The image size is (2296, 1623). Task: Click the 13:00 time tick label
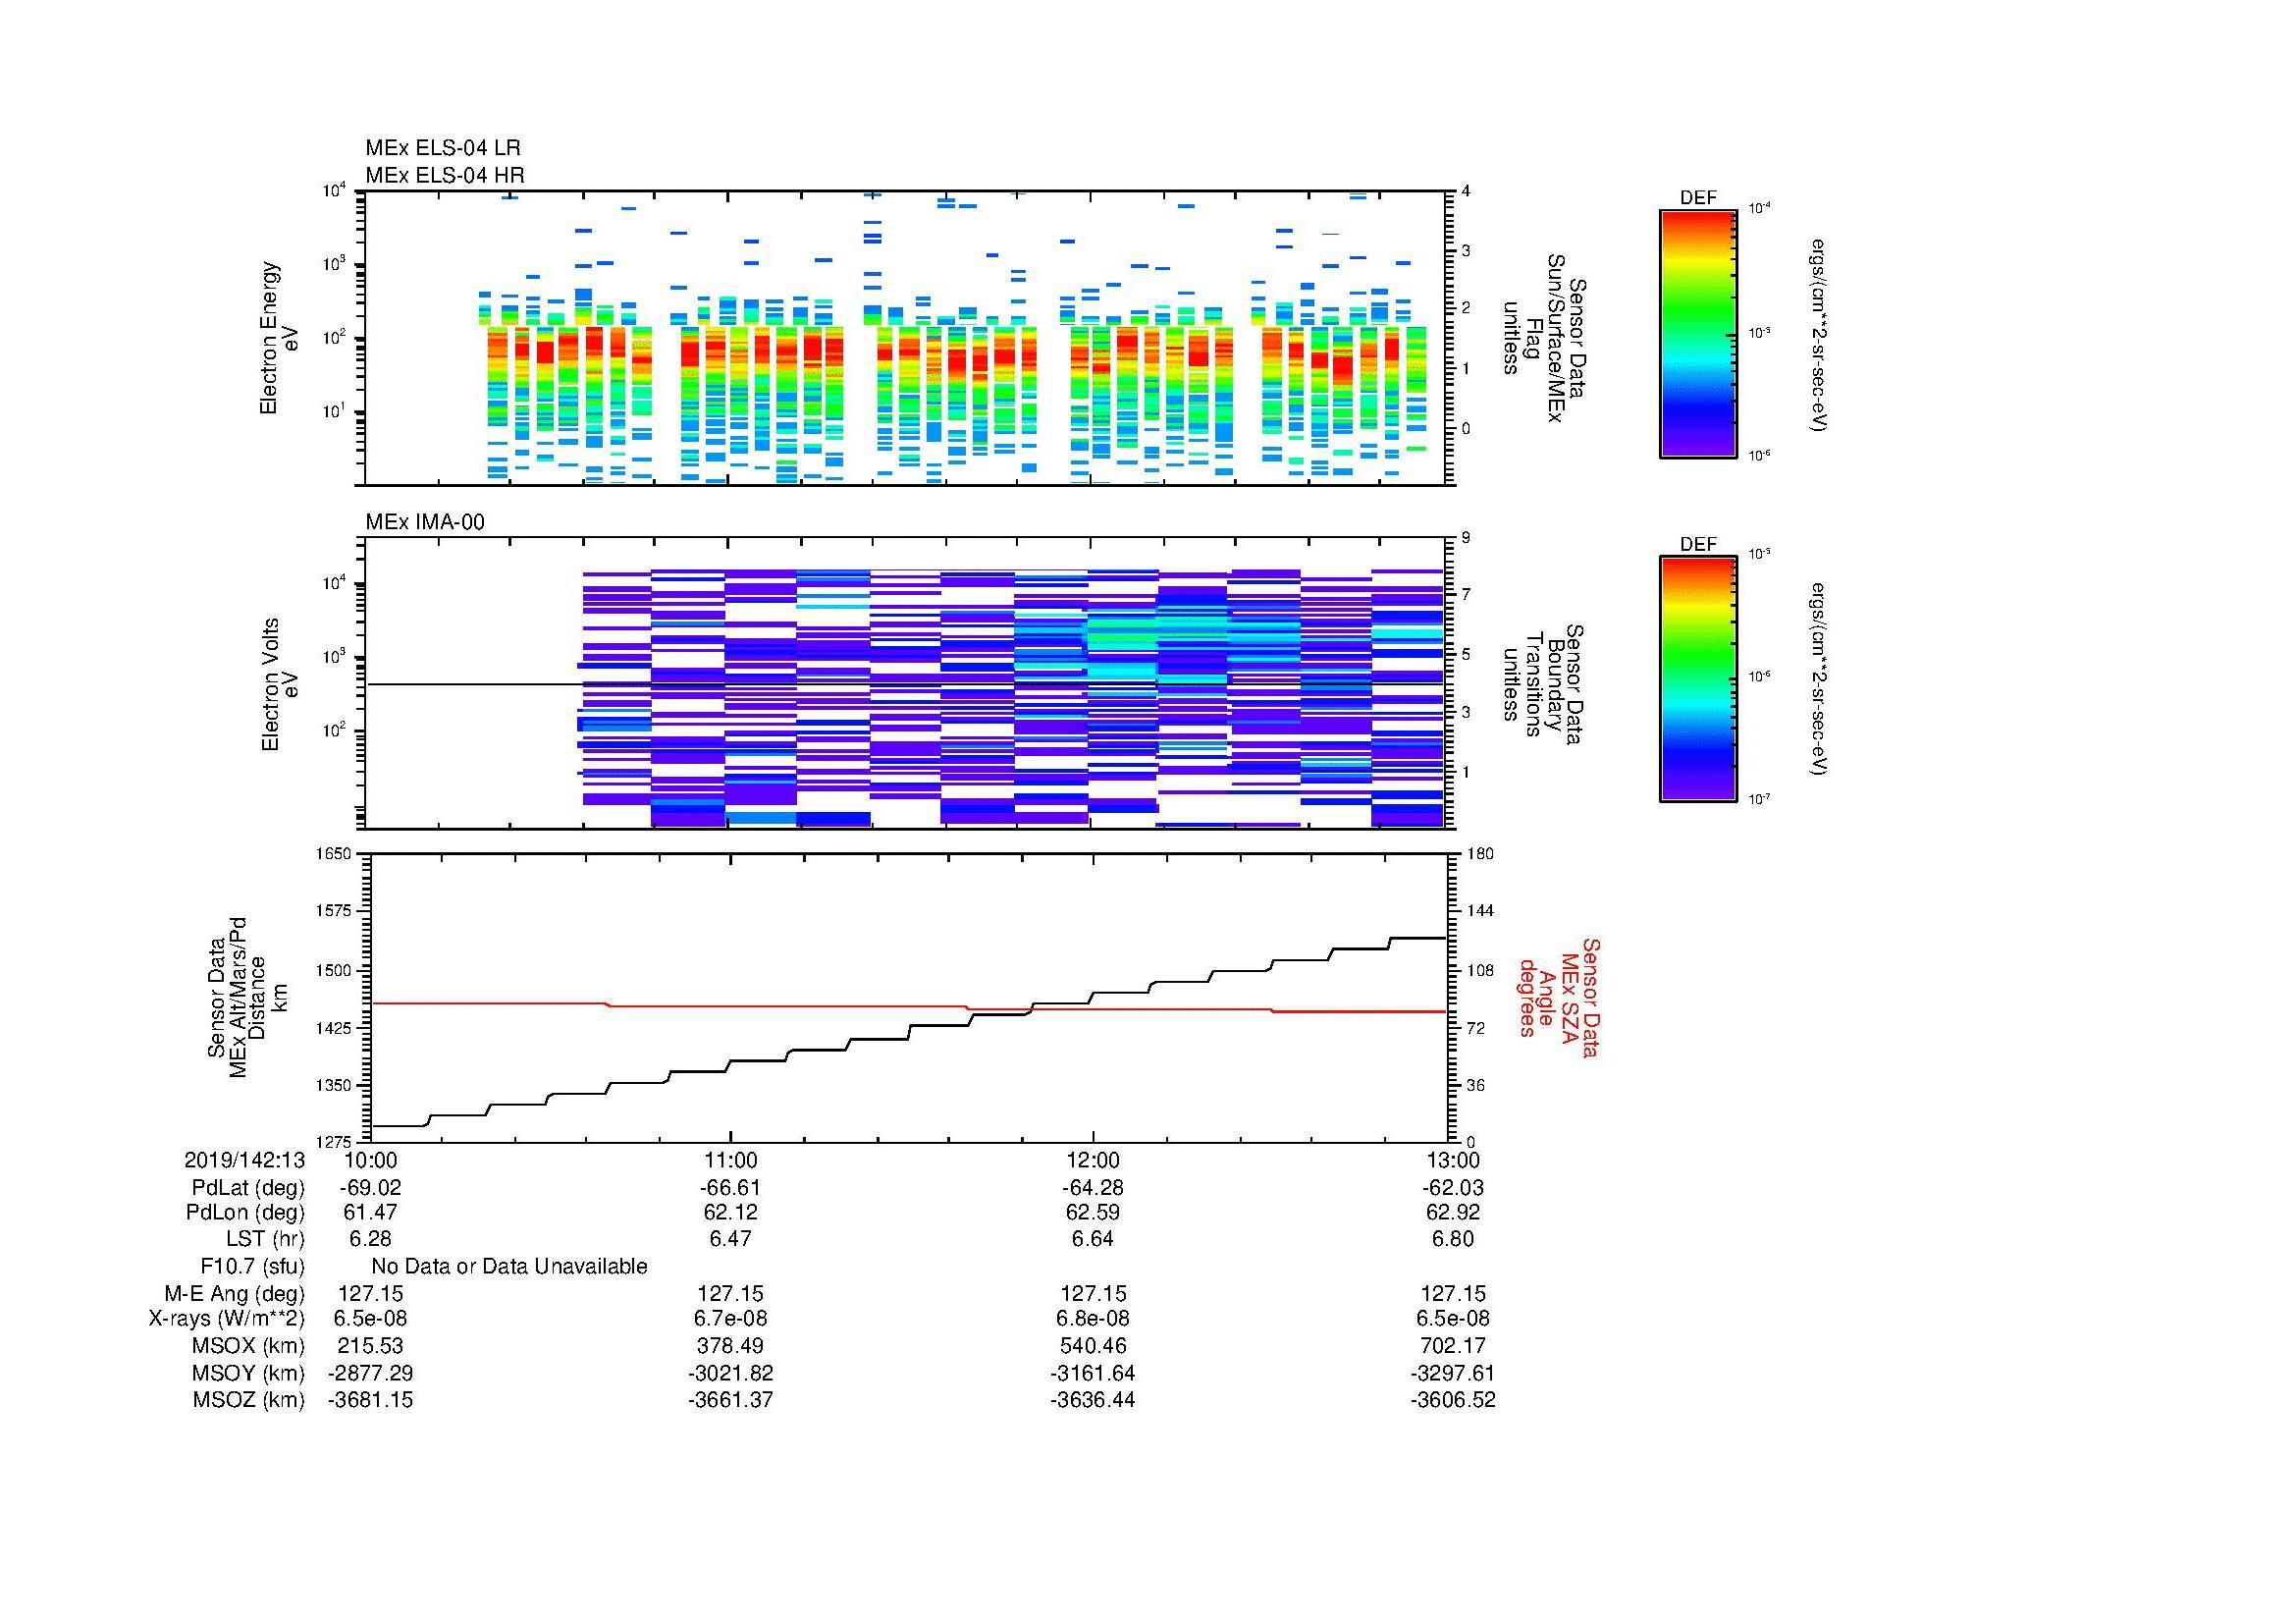1452,1160
